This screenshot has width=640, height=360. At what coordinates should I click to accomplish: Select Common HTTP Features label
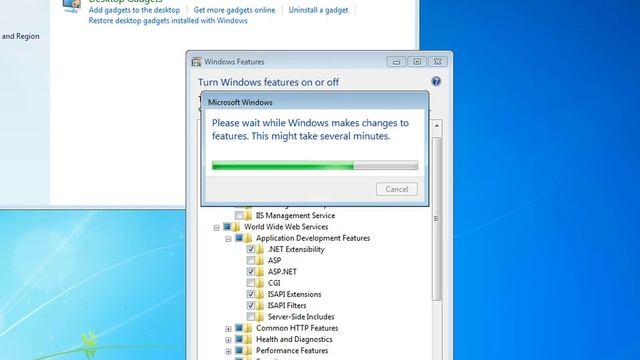point(297,328)
